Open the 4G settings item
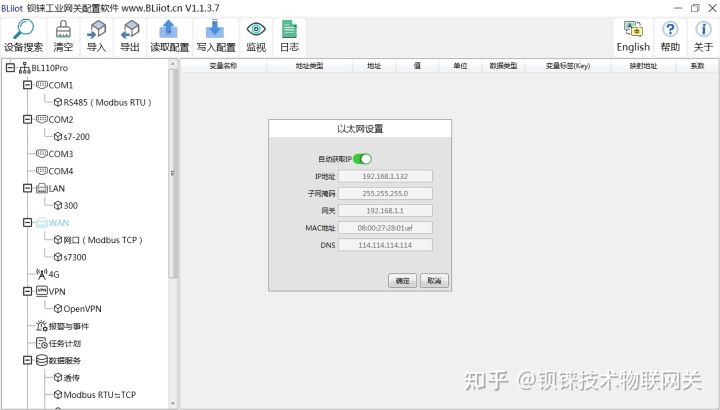The width and height of the screenshot is (720, 410). 48,275
